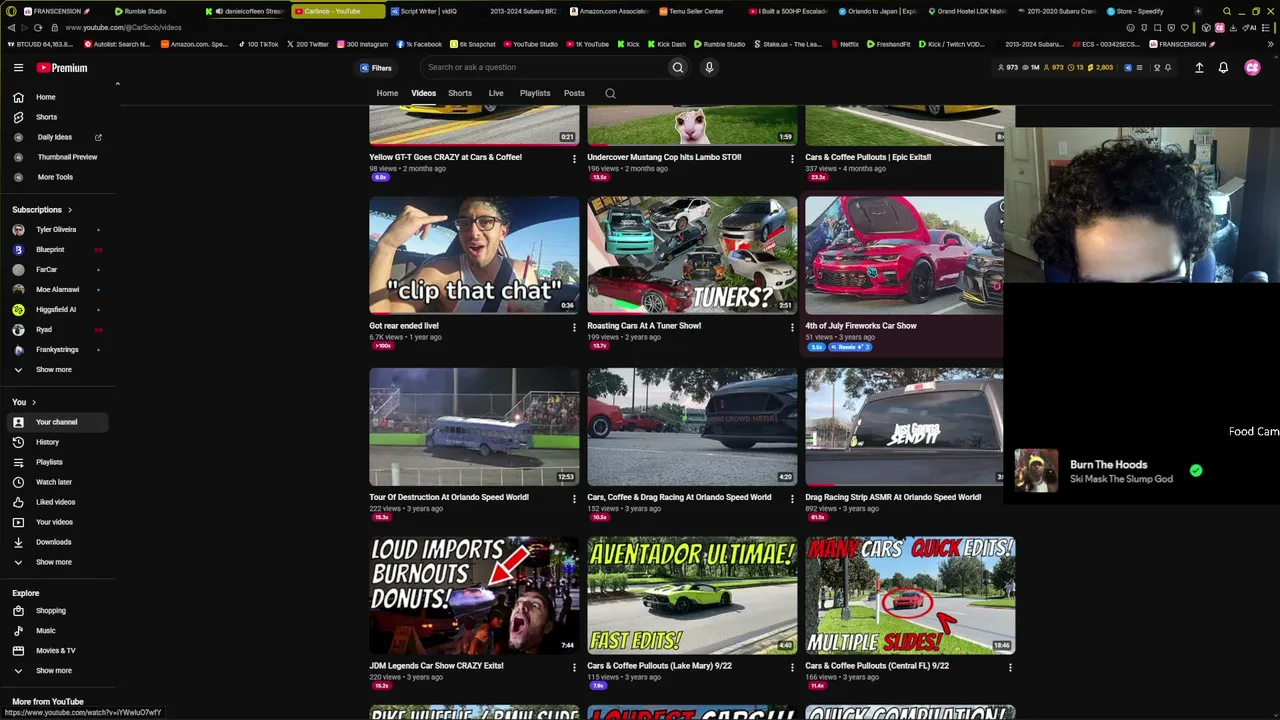Open options for 'Cars & Coffee Pullouts (Lake Mary)'
The height and width of the screenshot is (720, 1280).
792,666
